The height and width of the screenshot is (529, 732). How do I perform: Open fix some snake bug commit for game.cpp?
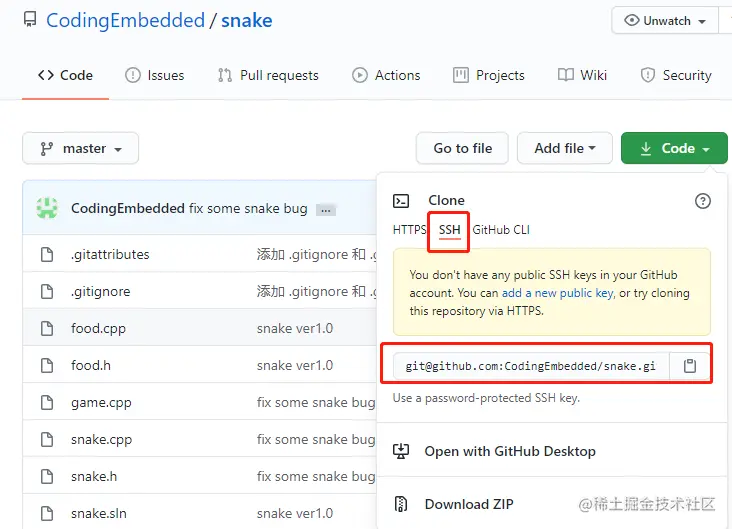point(316,402)
